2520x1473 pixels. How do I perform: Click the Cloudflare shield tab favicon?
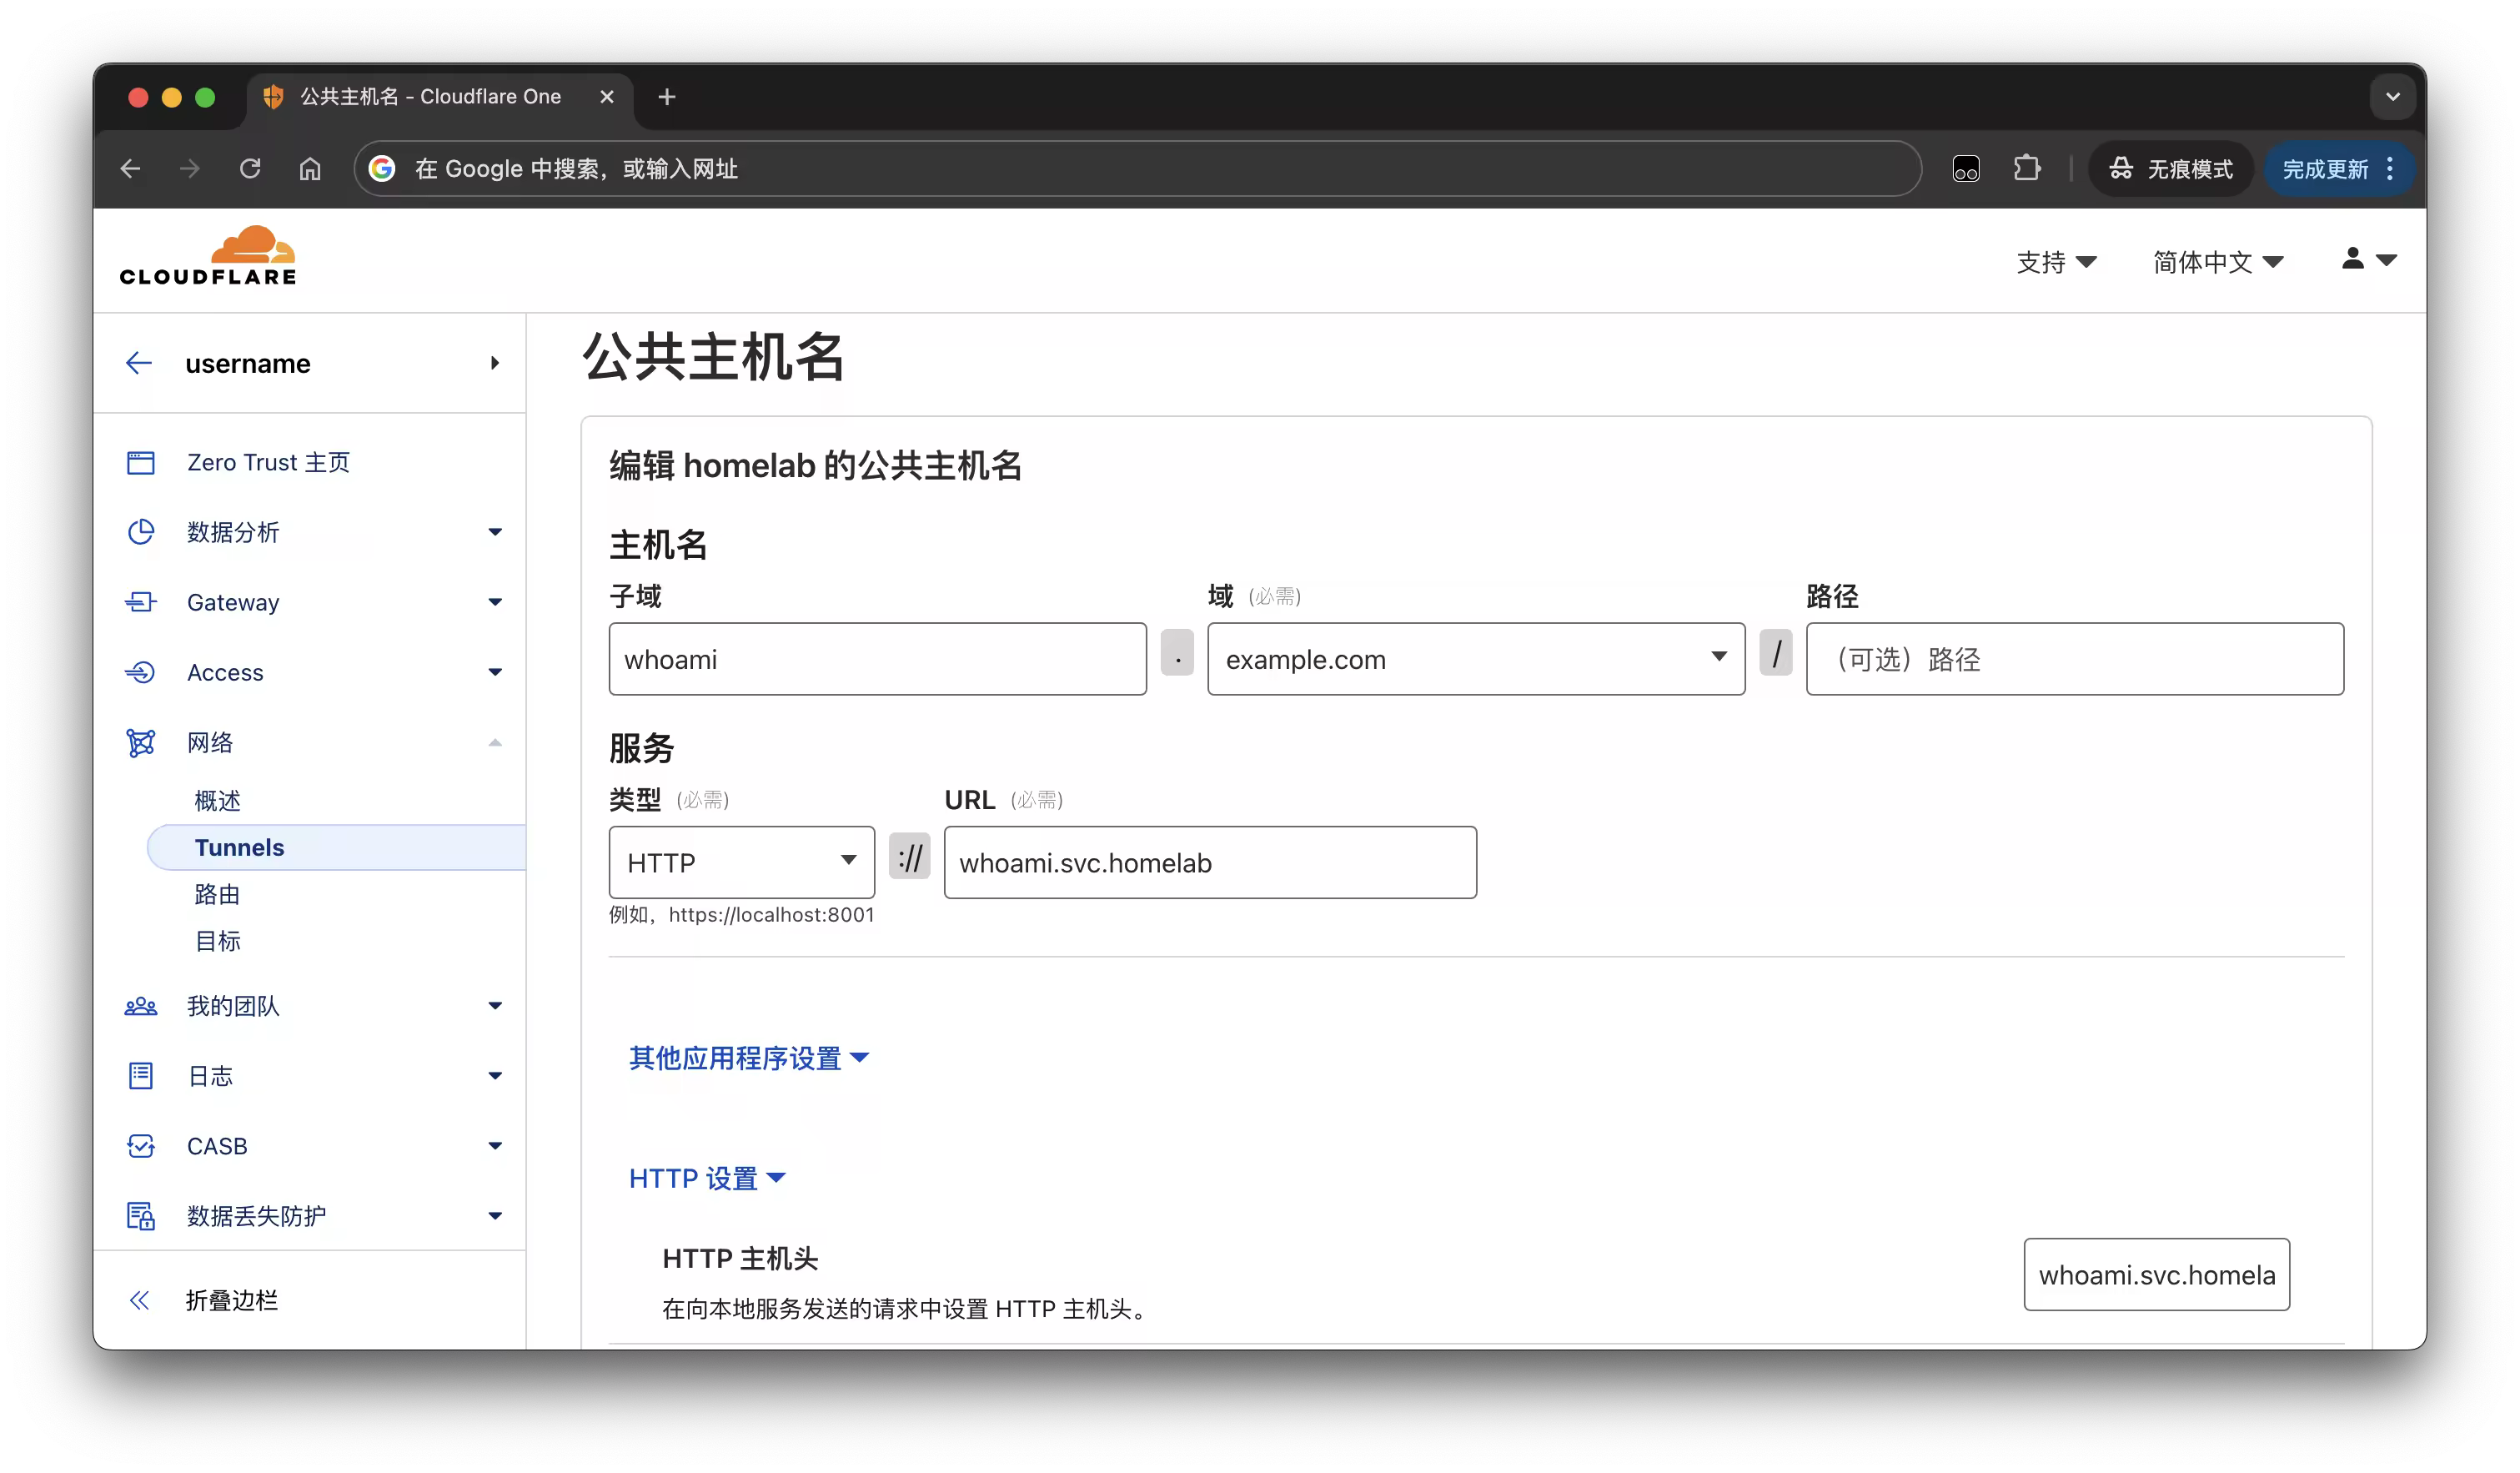click(x=273, y=97)
